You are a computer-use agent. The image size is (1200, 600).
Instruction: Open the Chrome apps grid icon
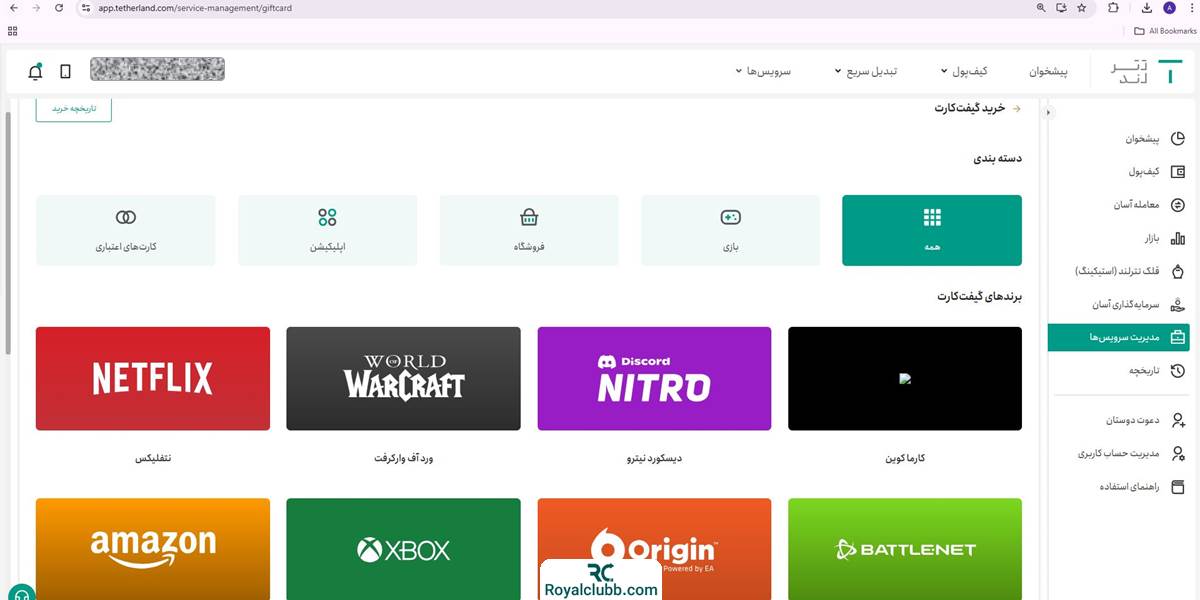coord(12,31)
